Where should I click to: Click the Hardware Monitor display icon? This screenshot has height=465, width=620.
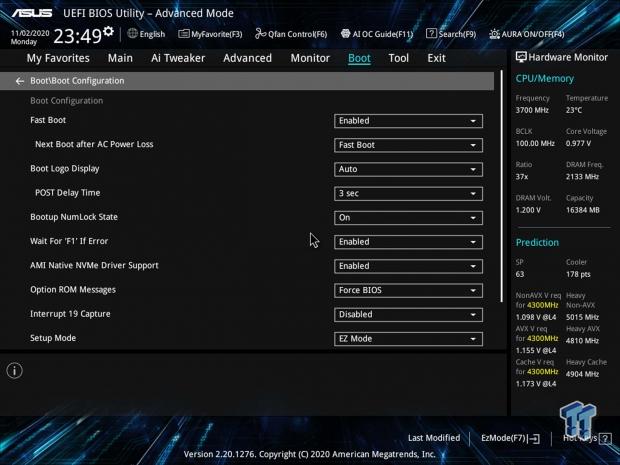pos(521,57)
